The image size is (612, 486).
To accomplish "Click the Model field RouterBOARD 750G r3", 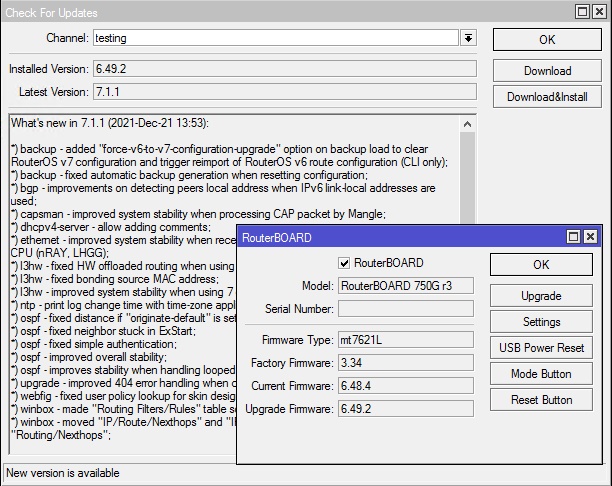I will 406,286.
